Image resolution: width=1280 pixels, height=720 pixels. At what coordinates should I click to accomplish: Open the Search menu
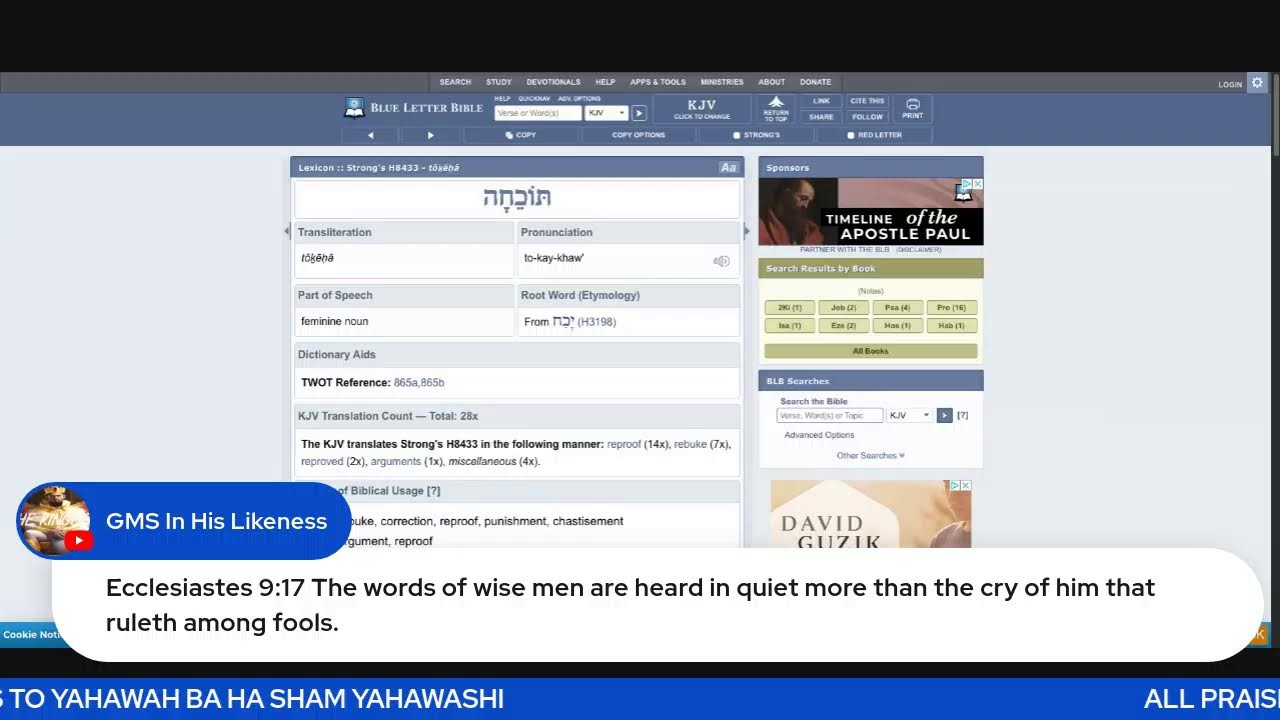[x=455, y=82]
